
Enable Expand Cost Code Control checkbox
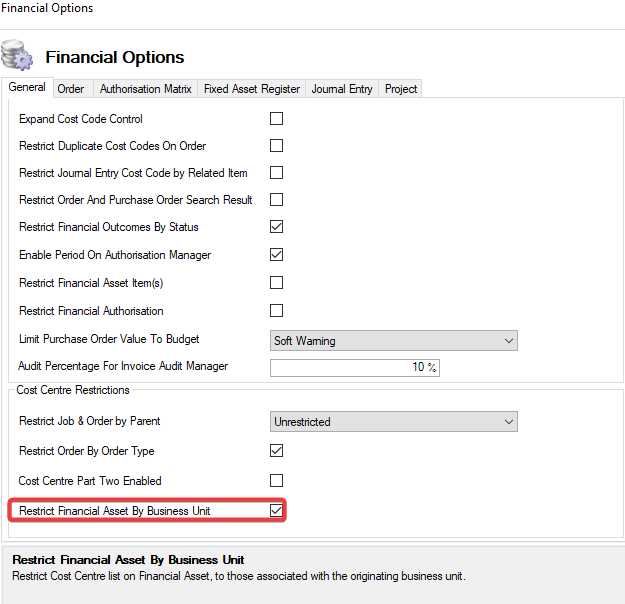[x=277, y=119]
